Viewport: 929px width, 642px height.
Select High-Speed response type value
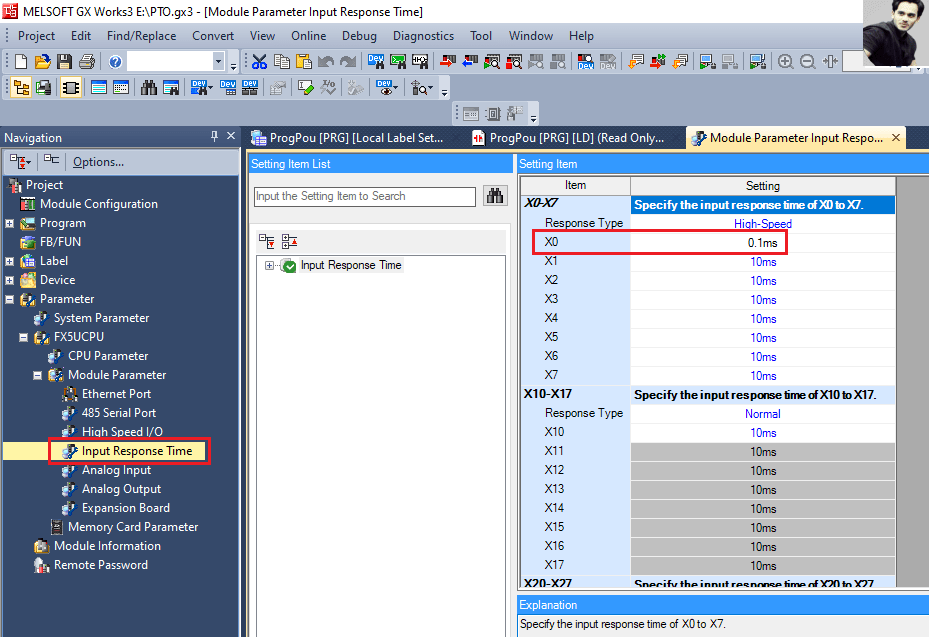click(x=763, y=223)
